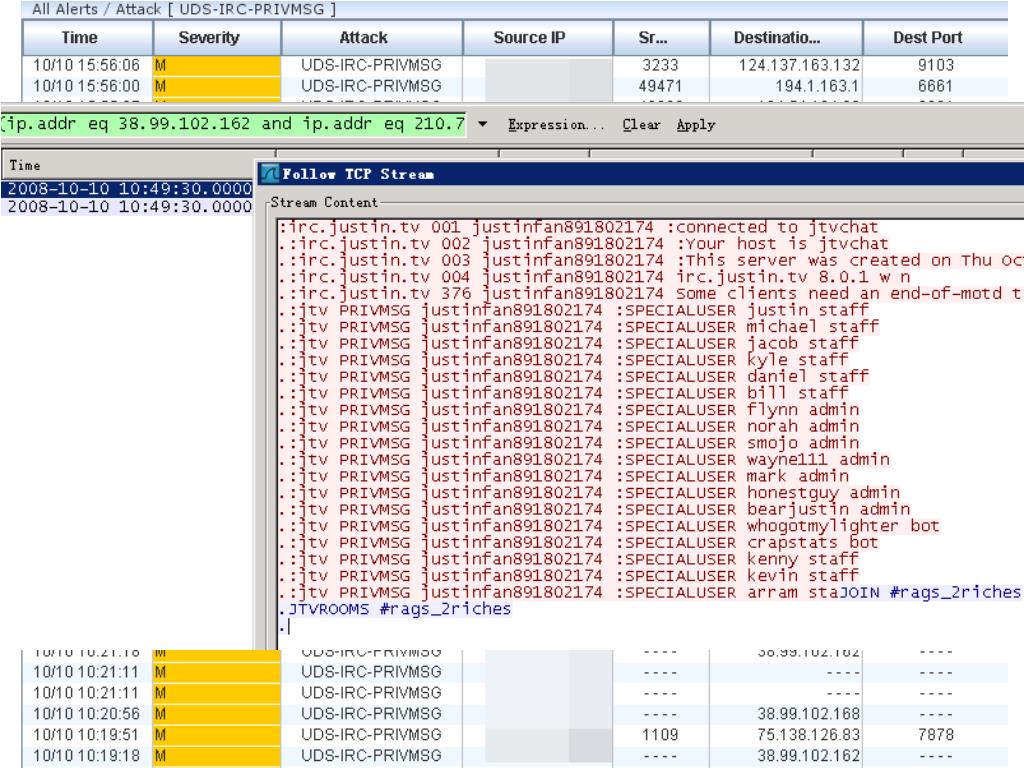Click the "All Alerts / Attack" breadcrumb title
Screen dimensions: 1024x768
(184, 9)
